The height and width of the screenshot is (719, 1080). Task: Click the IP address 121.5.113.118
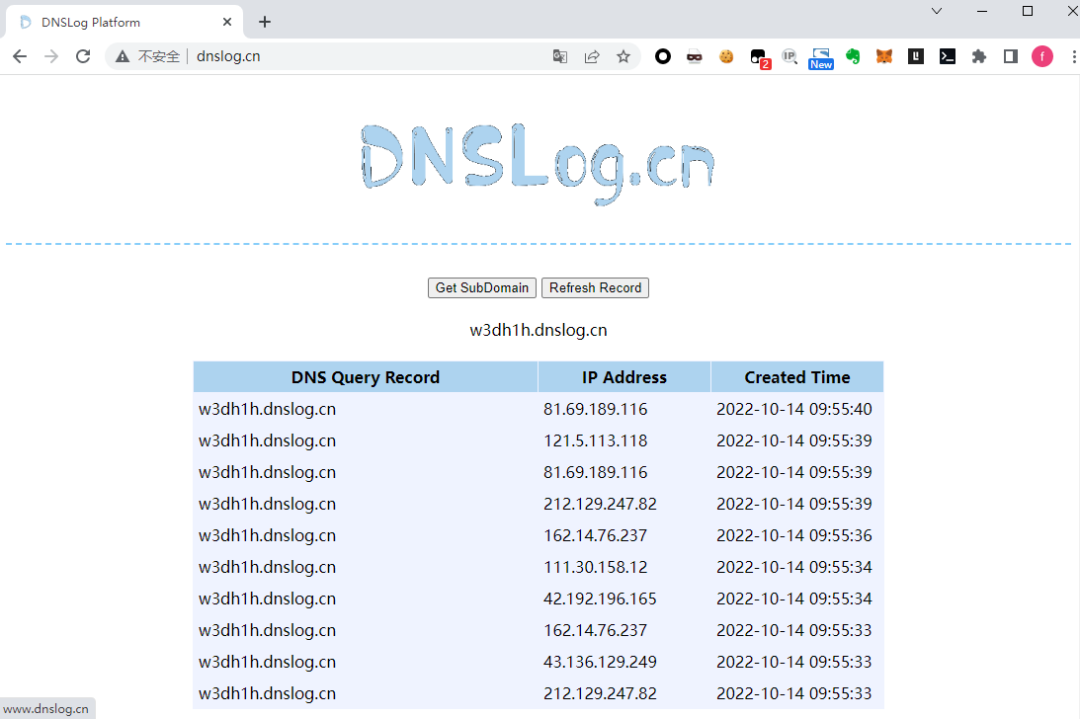(595, 441)
